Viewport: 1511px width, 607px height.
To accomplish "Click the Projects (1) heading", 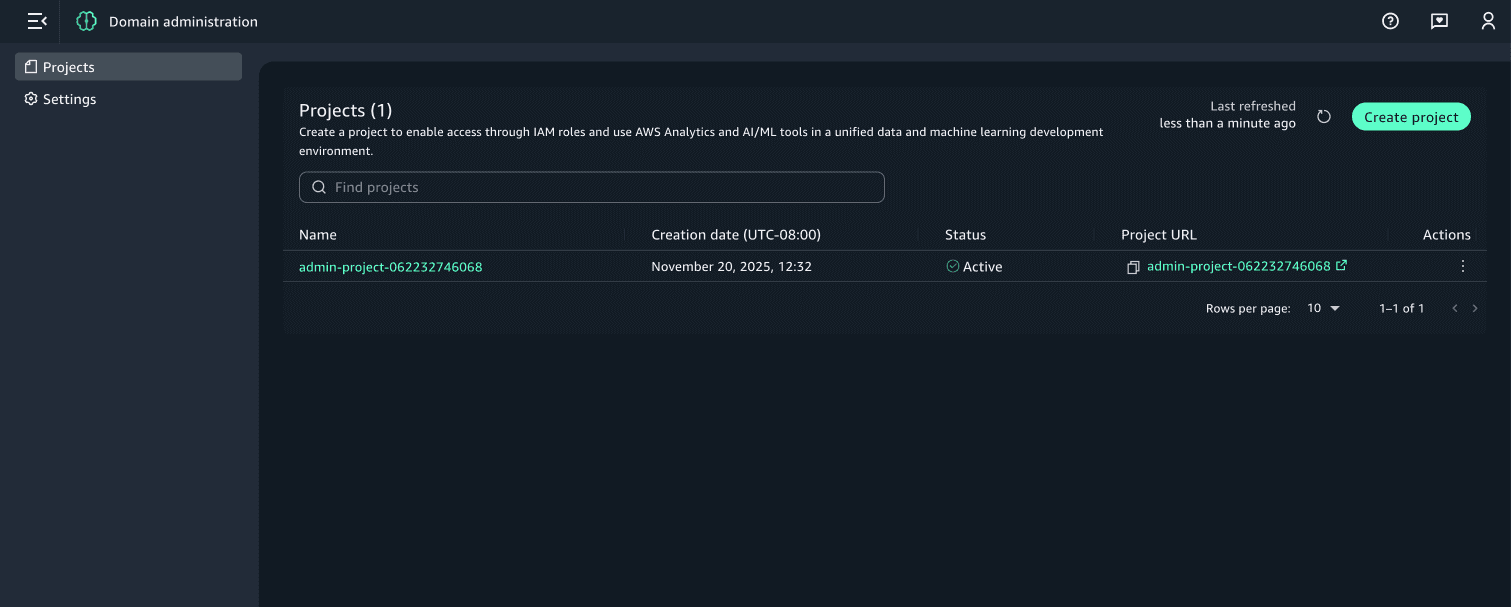I will click(346, 110).
